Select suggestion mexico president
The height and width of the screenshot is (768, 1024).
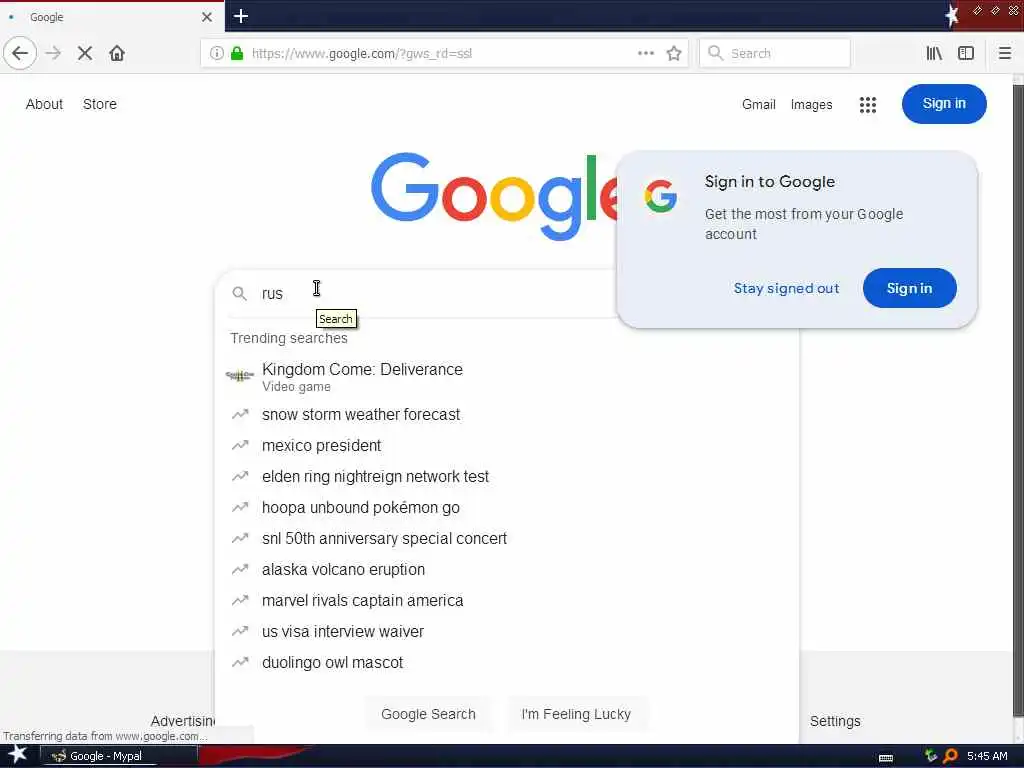(507, 445)
